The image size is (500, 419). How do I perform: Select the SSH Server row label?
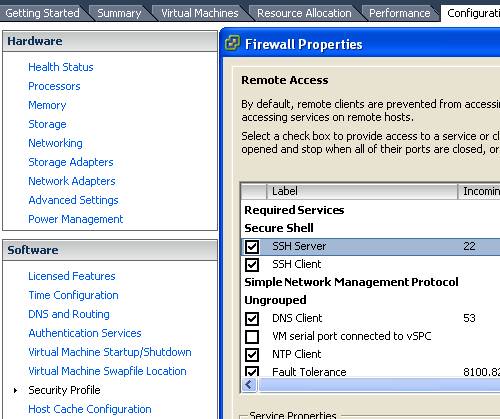tap(299, 246)
